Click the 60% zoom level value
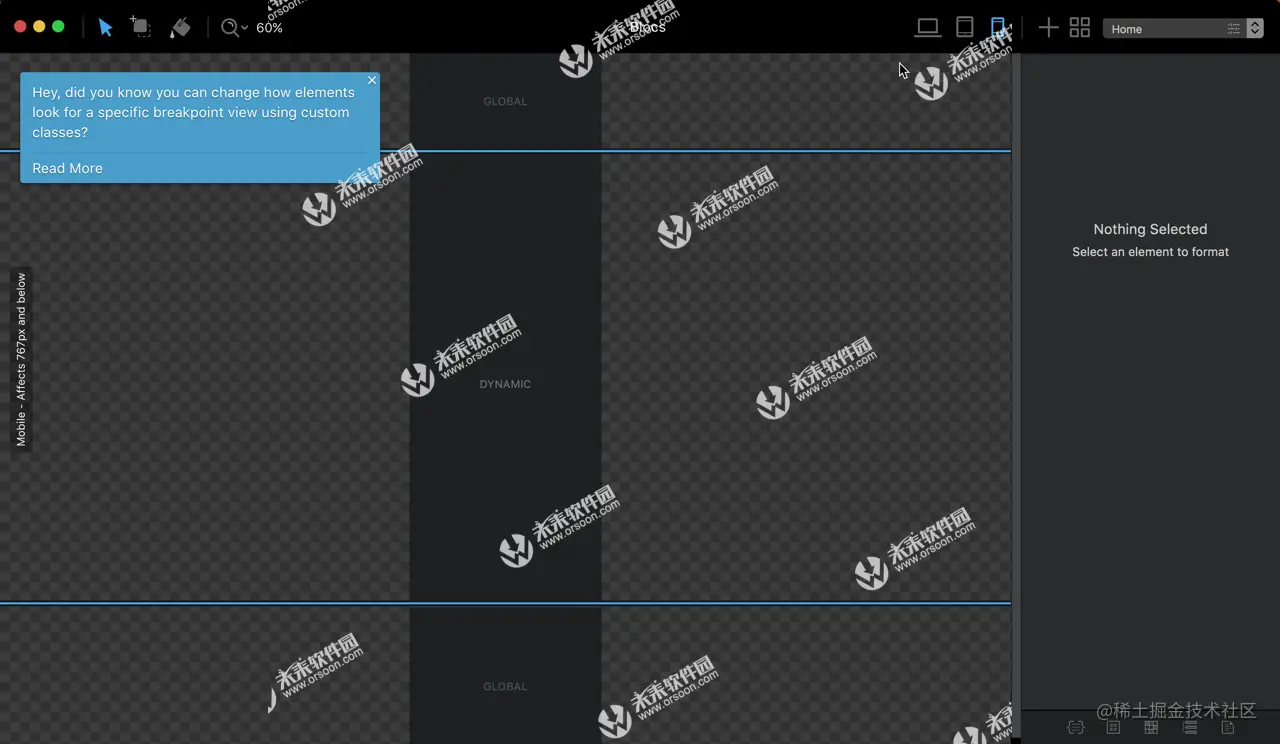Viewport: 1280px width, 744px height. [x=269, y=28]
